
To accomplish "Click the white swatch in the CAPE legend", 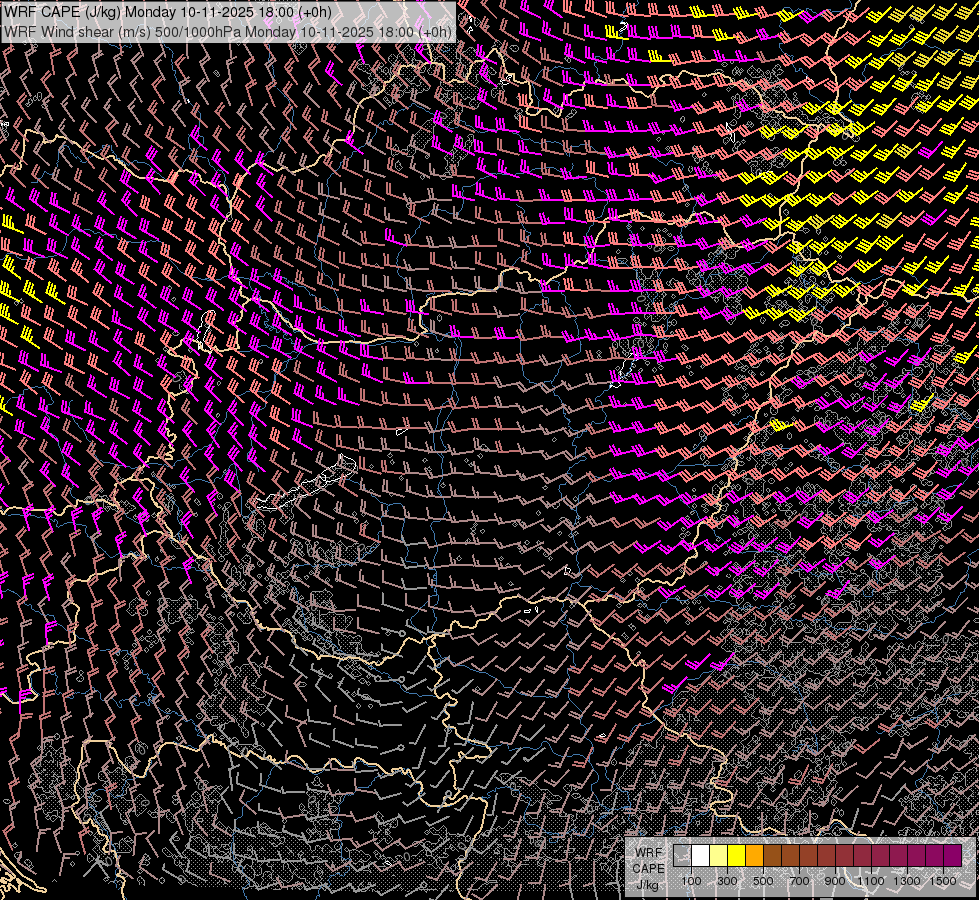I will pos(701,855).
